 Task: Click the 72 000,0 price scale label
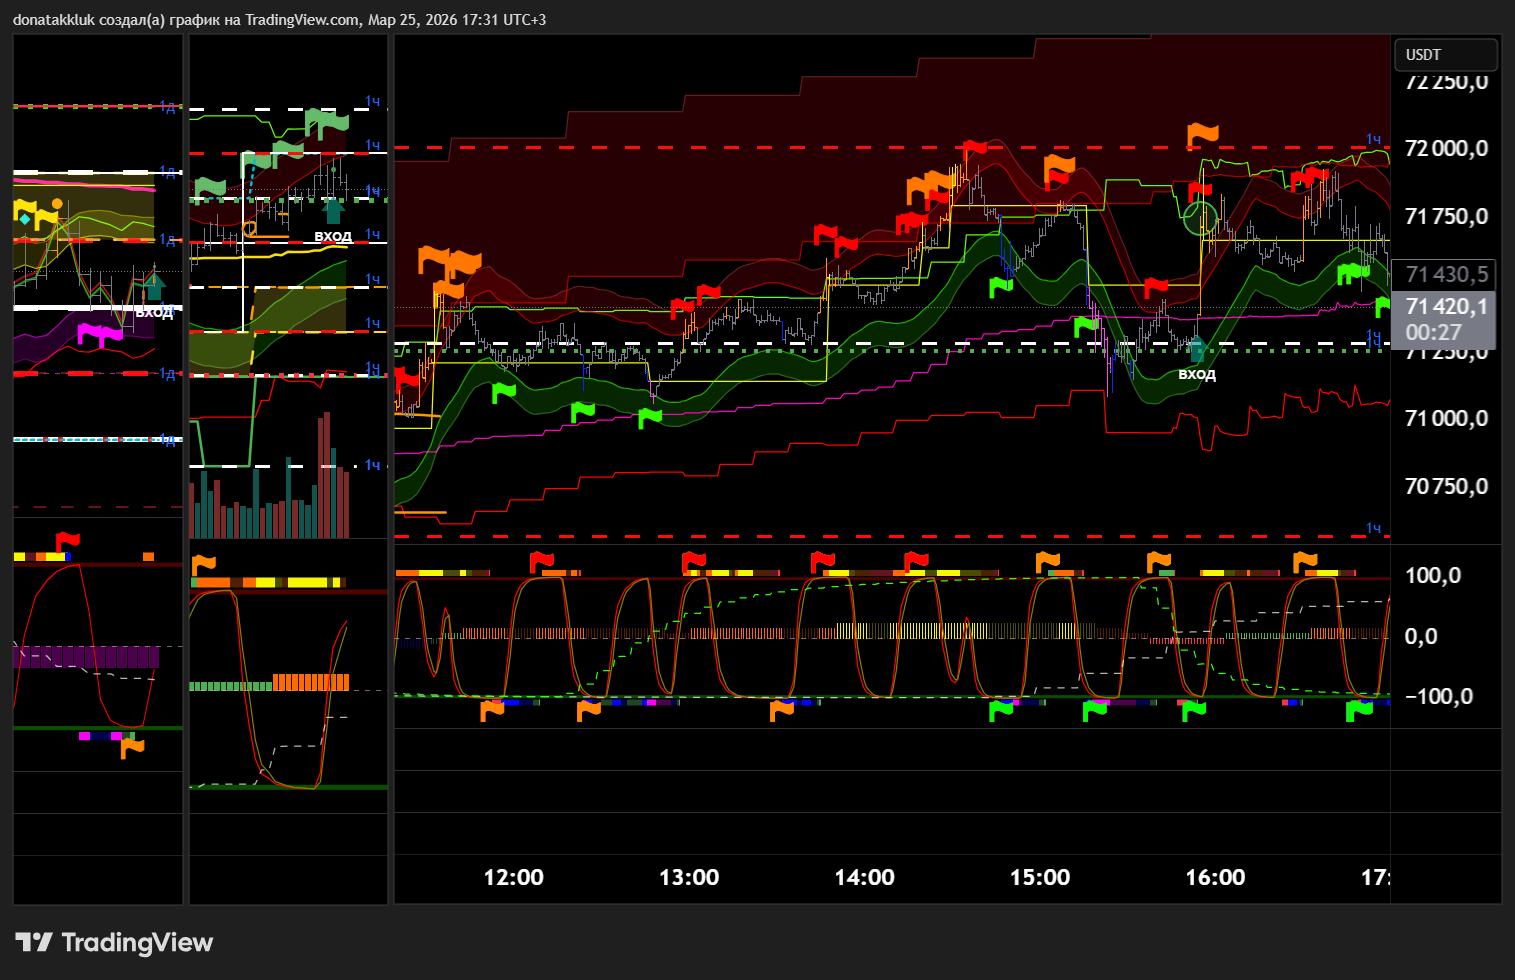pyautogui.click(x=1445, y=149)
